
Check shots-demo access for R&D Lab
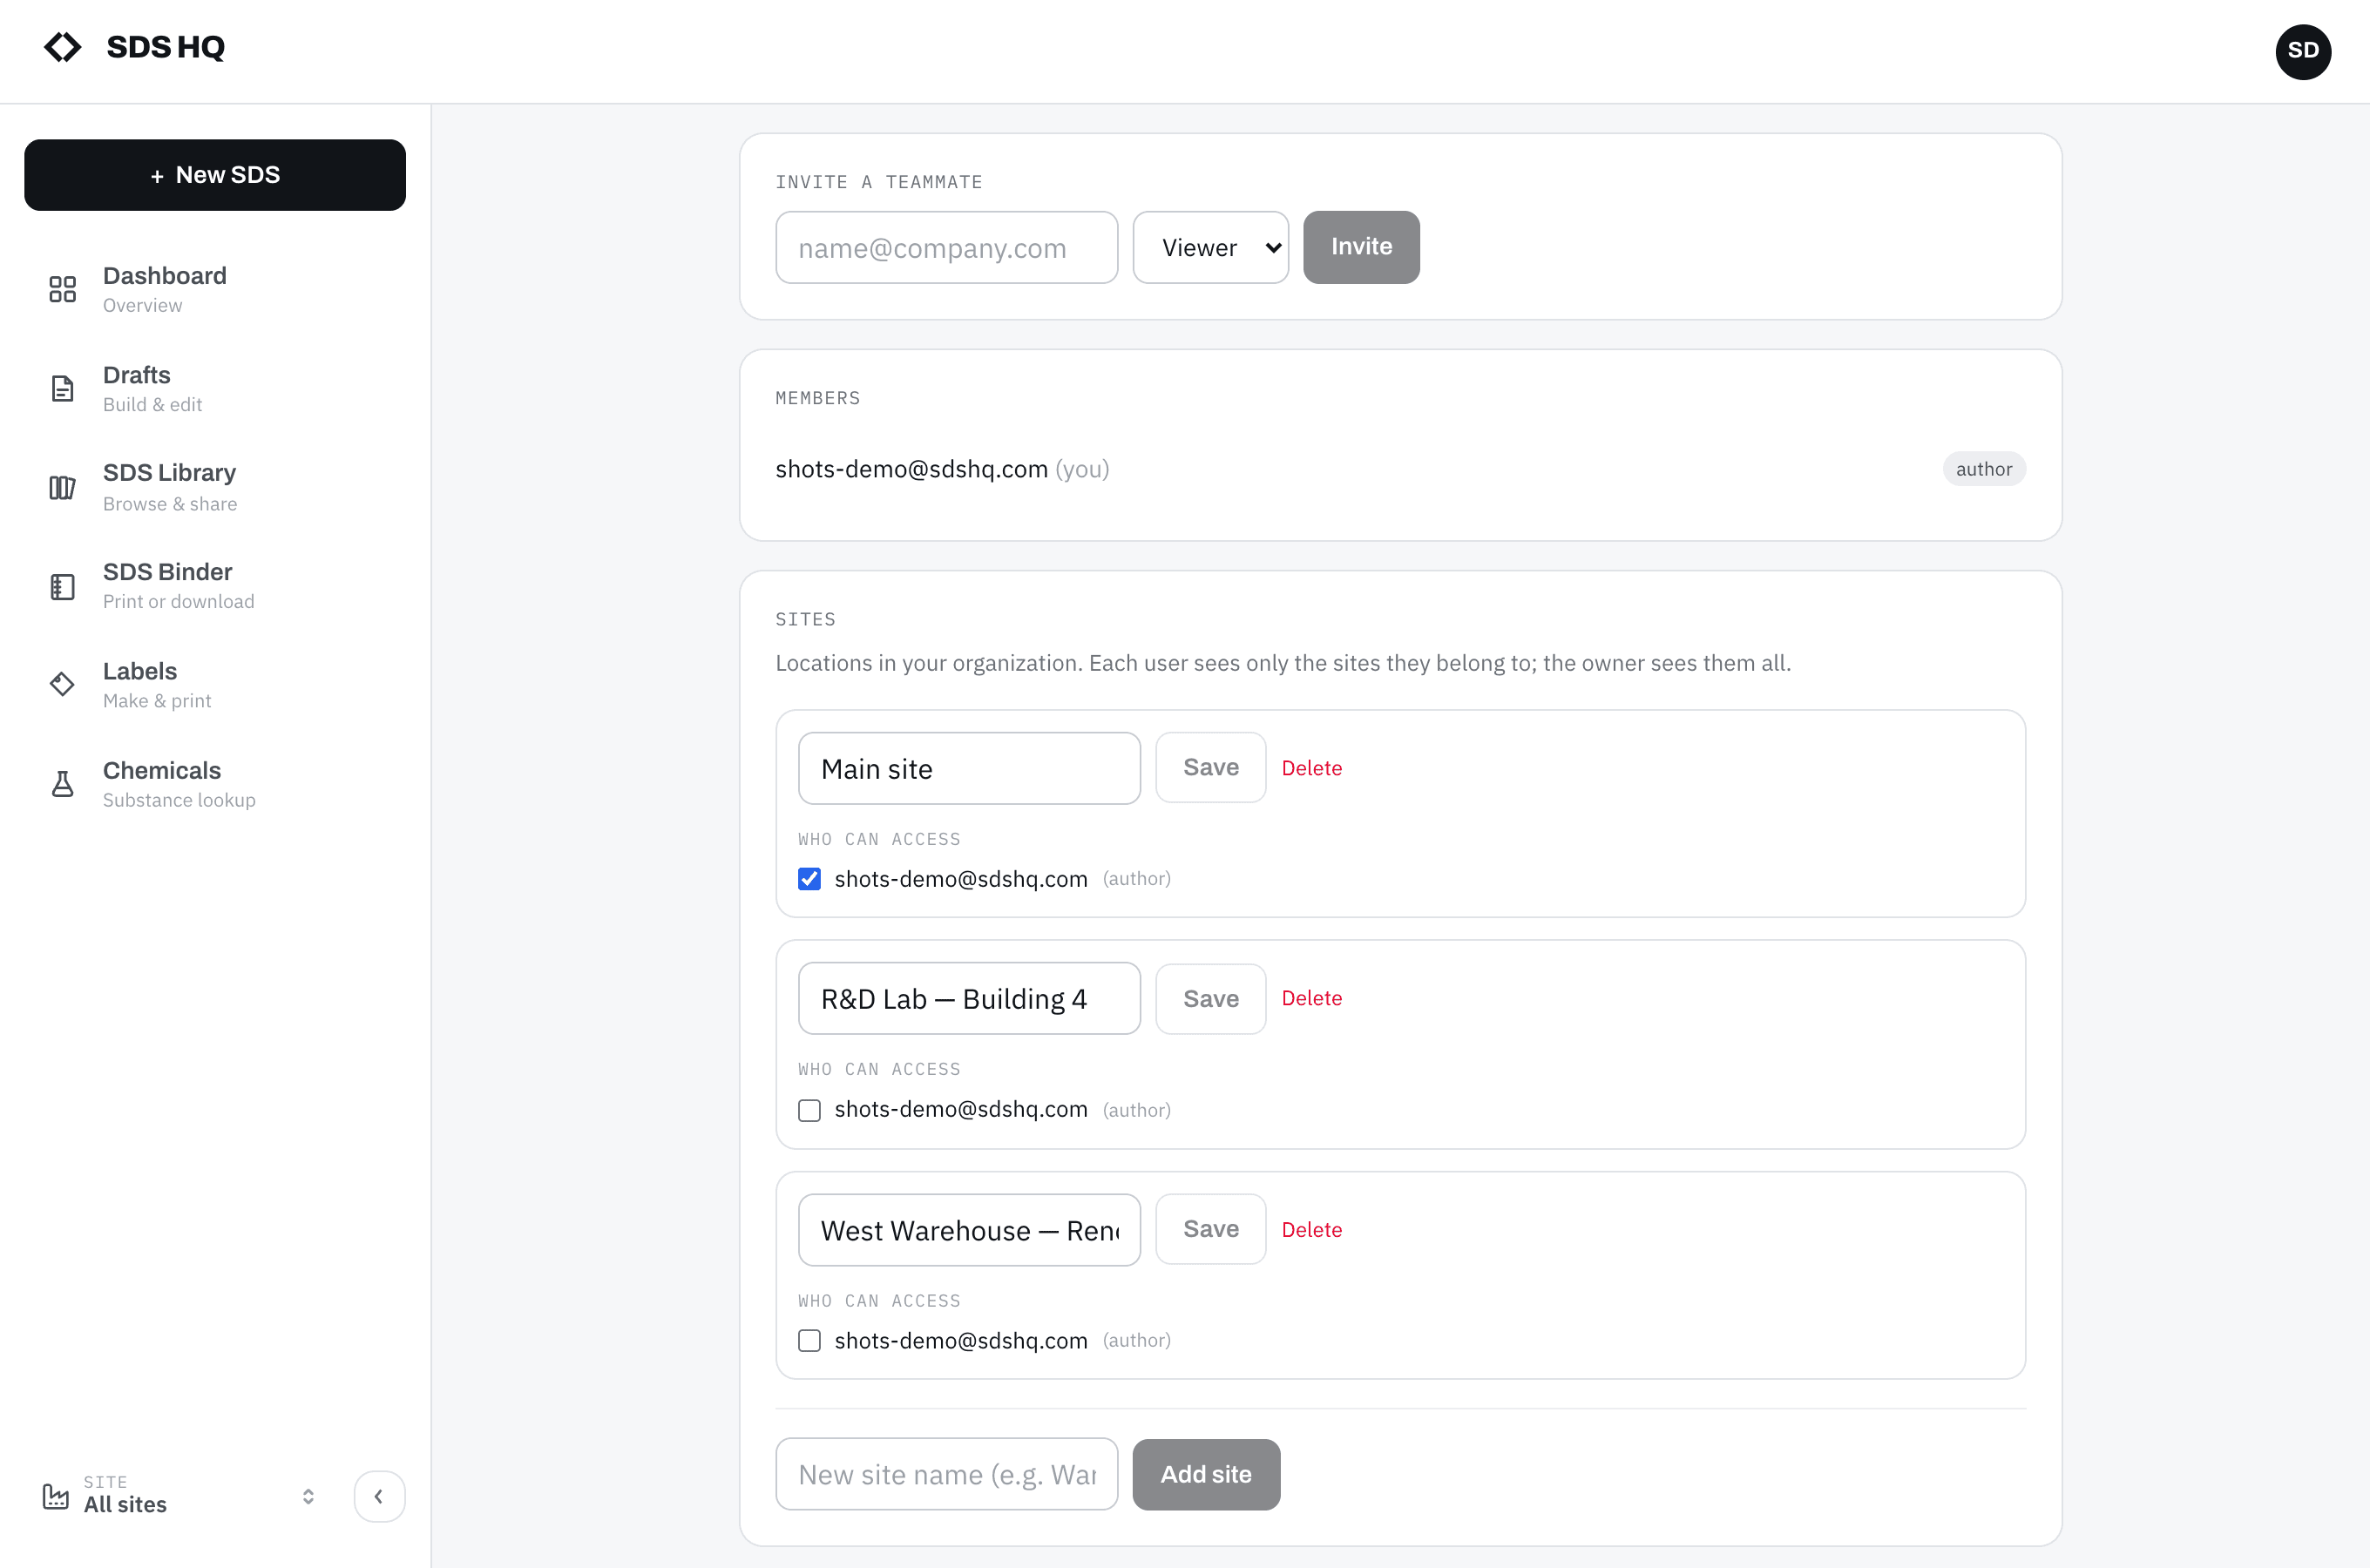pos(809,1110)
